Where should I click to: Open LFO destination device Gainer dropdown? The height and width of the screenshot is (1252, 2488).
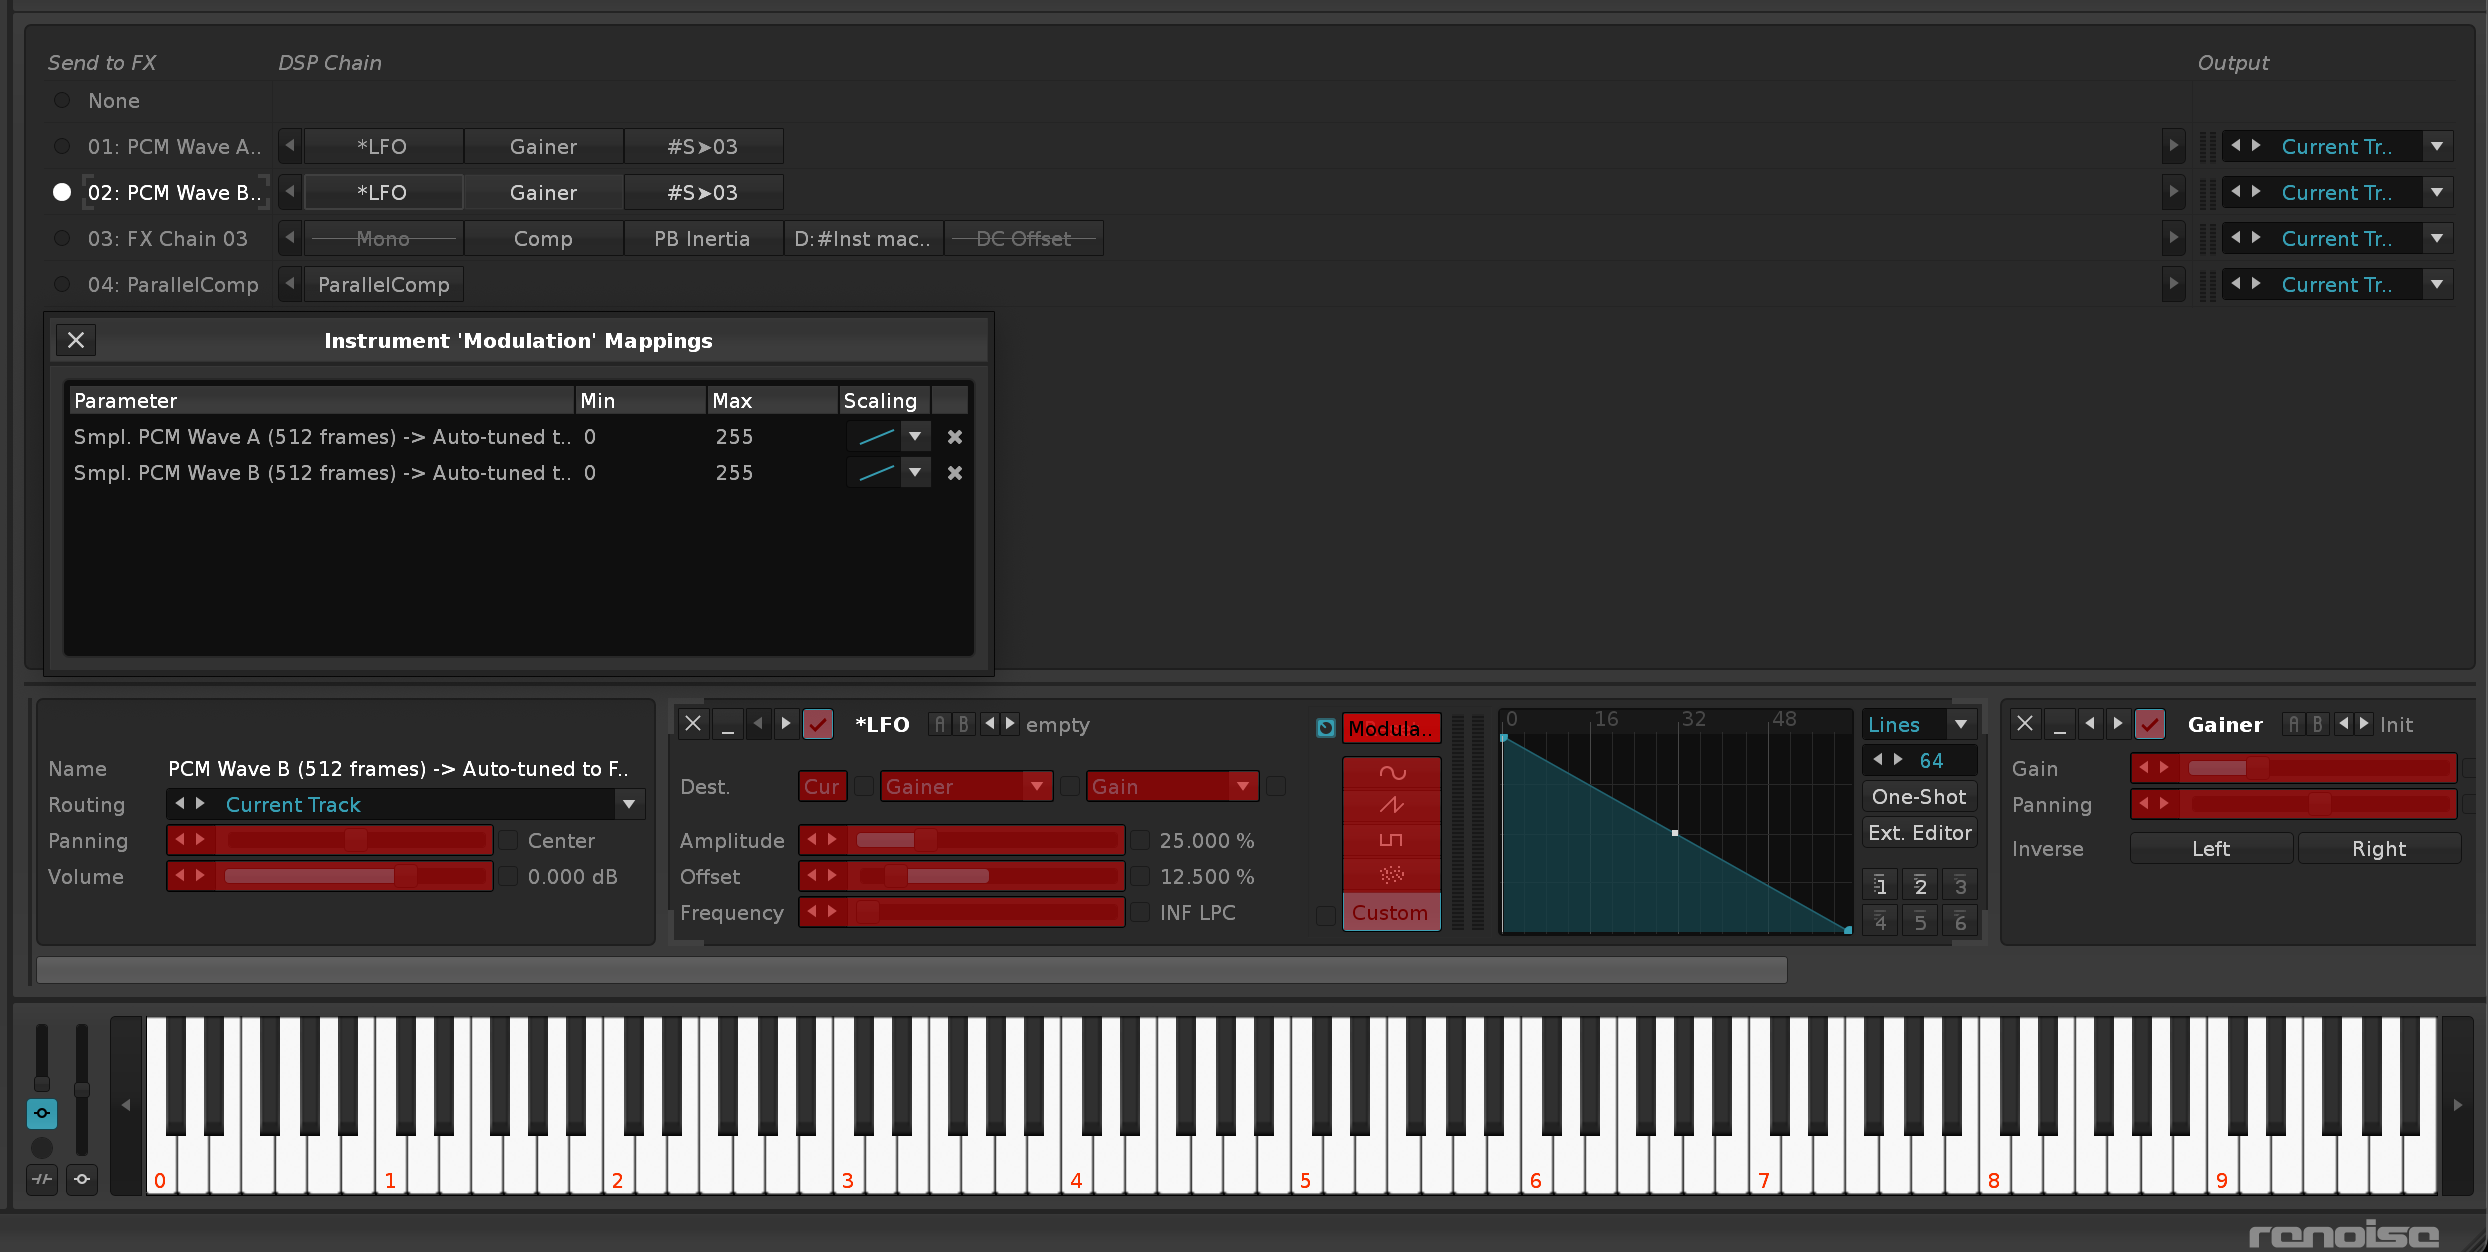[1037, 786]
